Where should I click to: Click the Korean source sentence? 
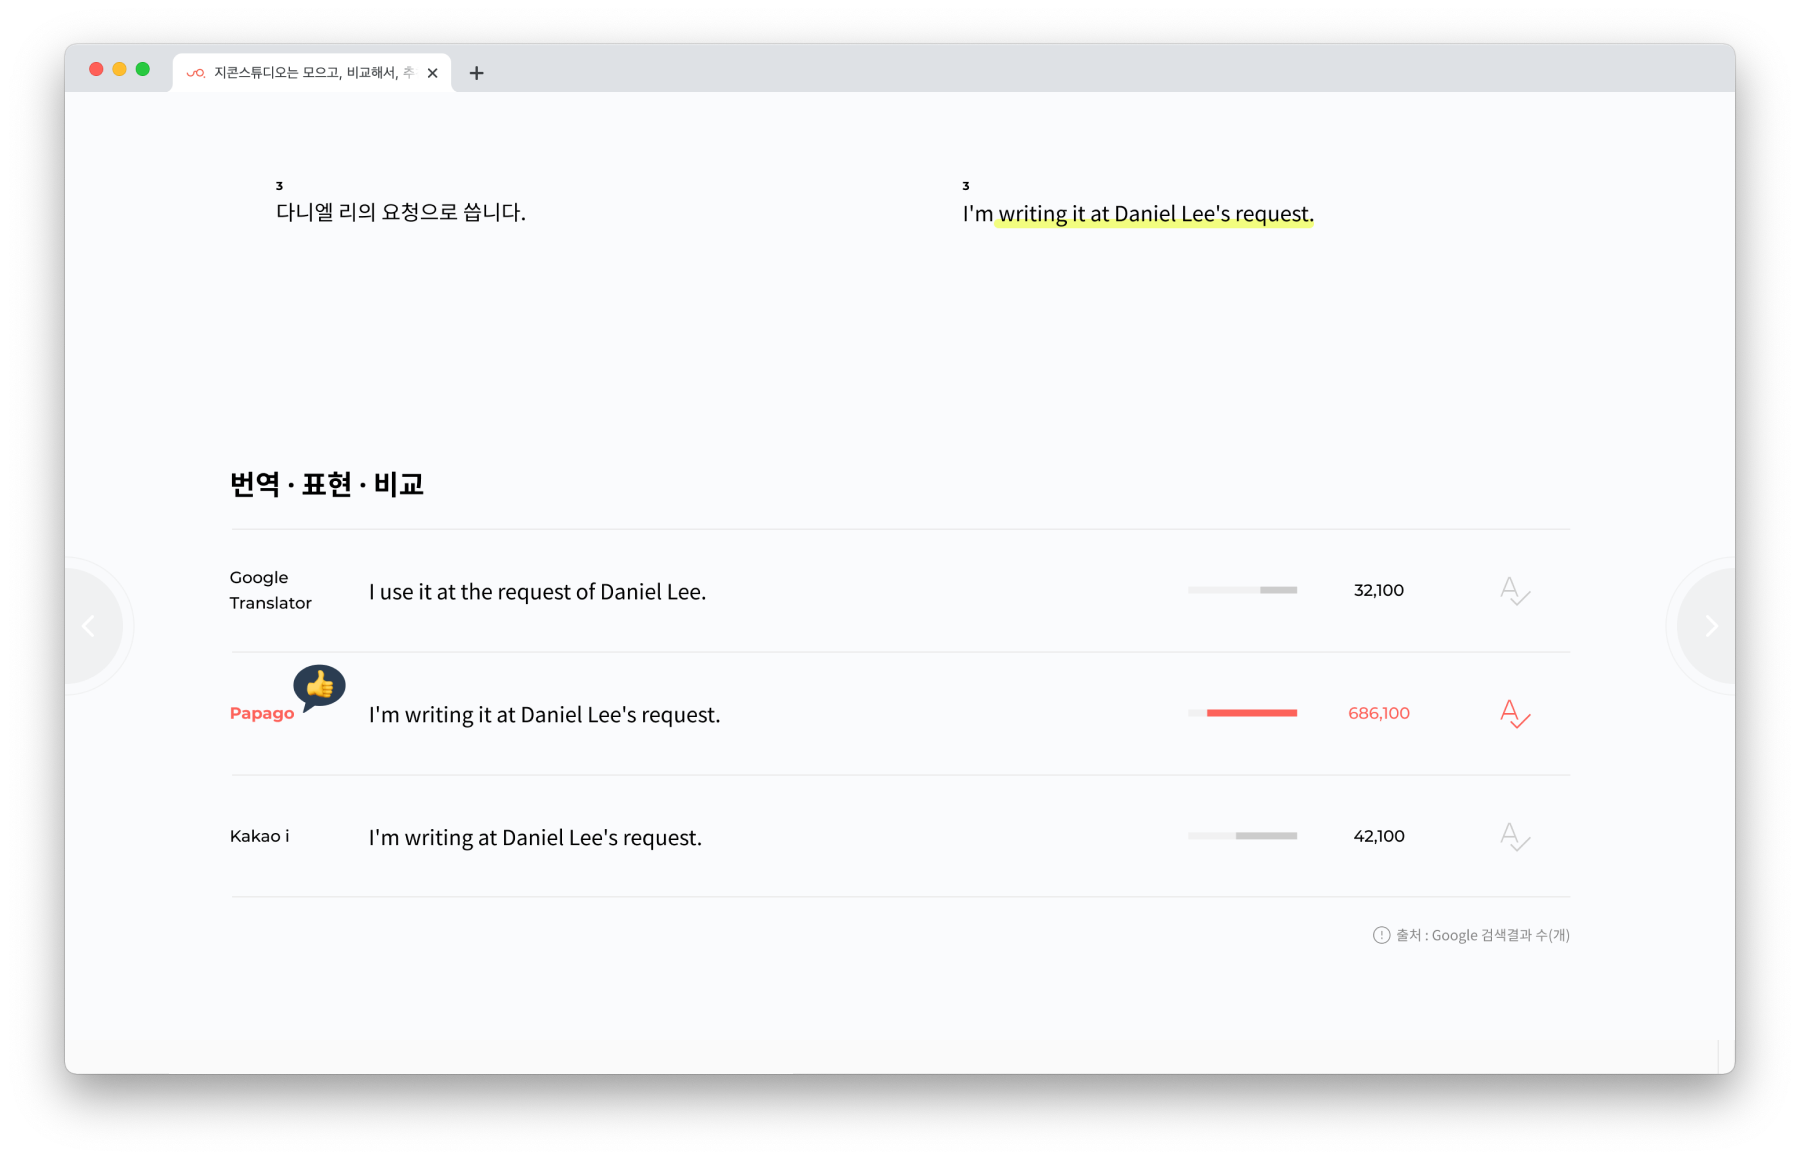coord(400,212)
